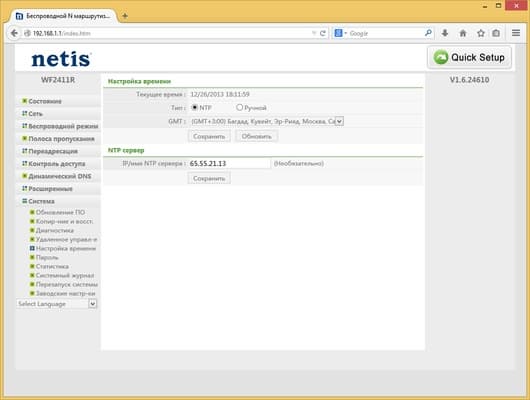Select the Беспроводной N маршрутизатор tab

[x=64, y=16]
